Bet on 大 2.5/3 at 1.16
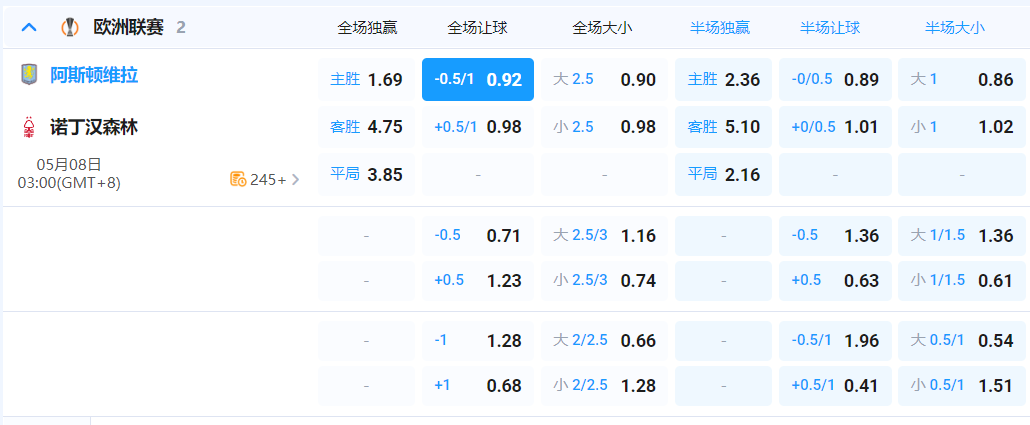1030x425 pixels. [604, 235]
